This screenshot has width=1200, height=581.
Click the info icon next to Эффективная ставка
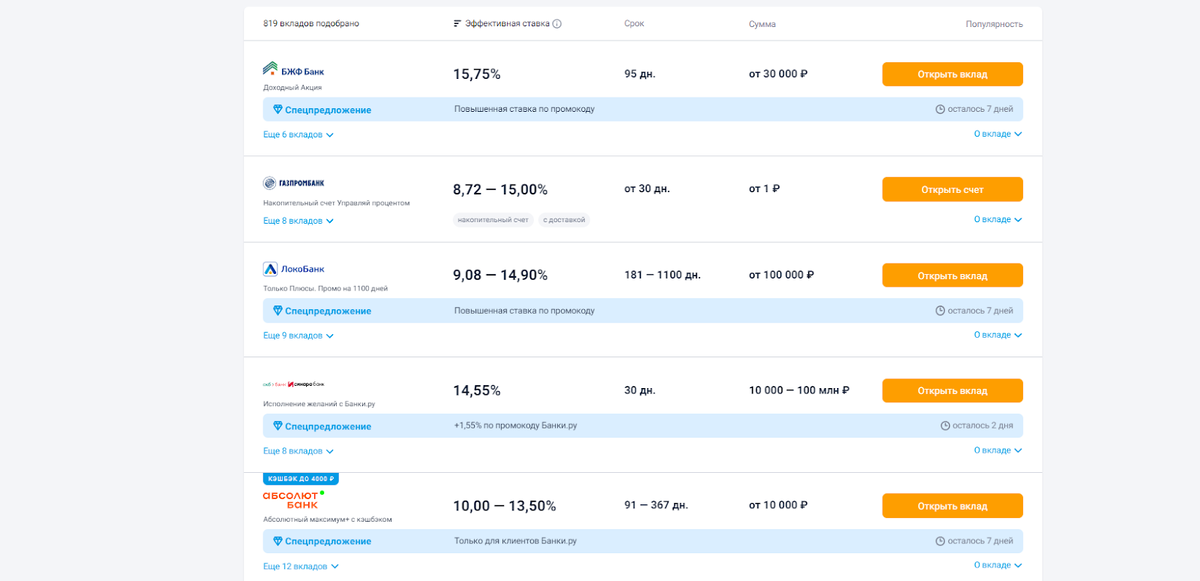(x=557, y=24)
